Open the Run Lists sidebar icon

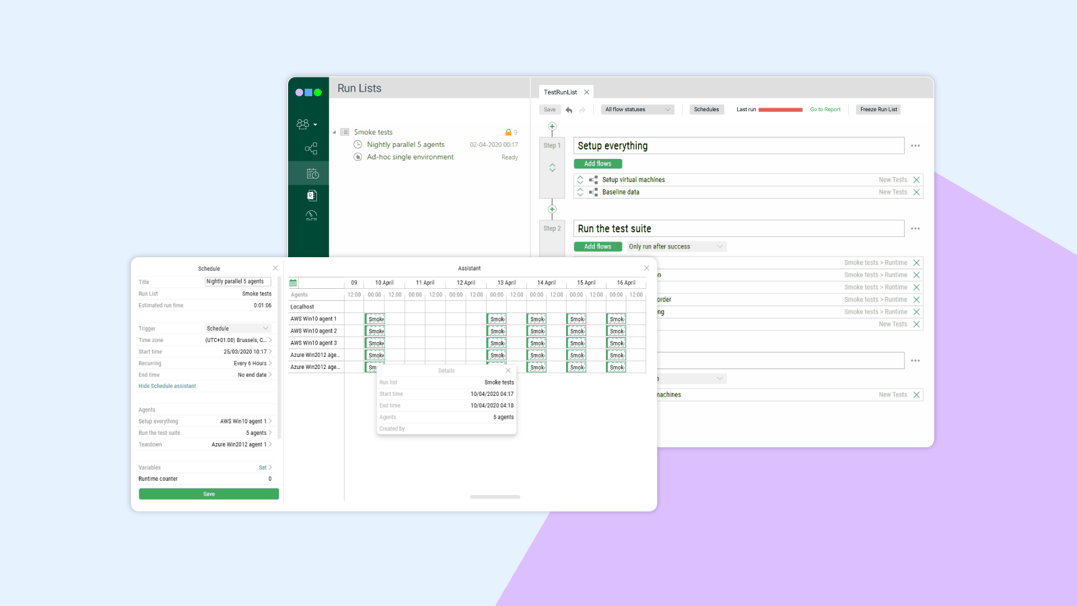(x=311, y=173)
